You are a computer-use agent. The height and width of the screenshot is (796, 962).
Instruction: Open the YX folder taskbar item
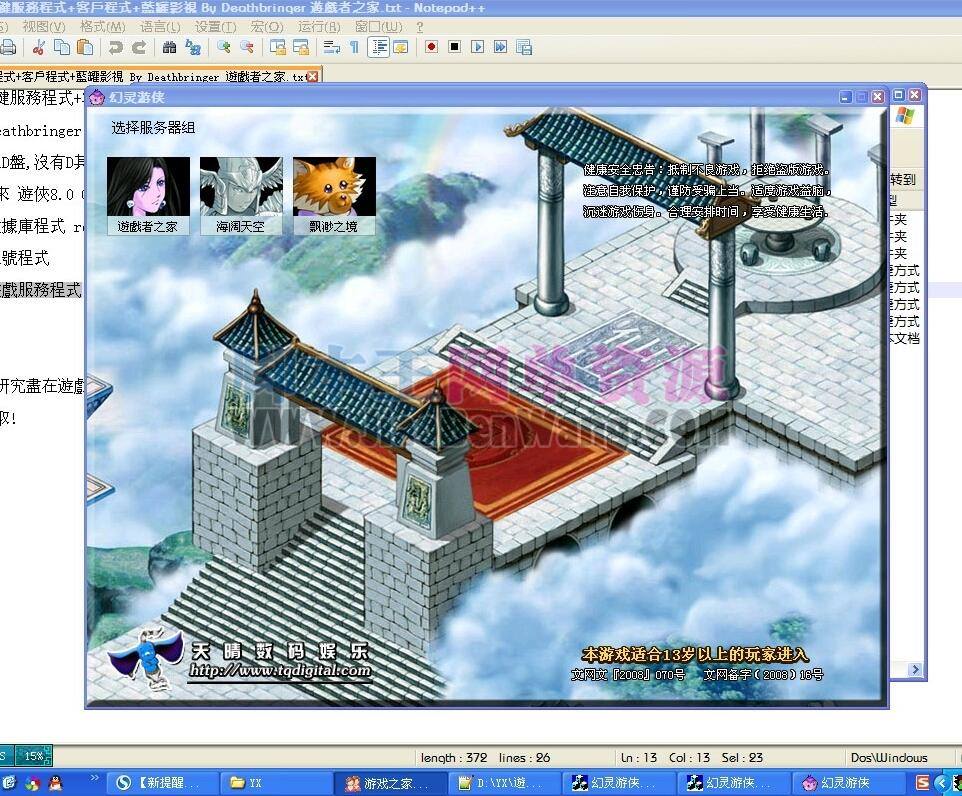click(x=276, y=782)
